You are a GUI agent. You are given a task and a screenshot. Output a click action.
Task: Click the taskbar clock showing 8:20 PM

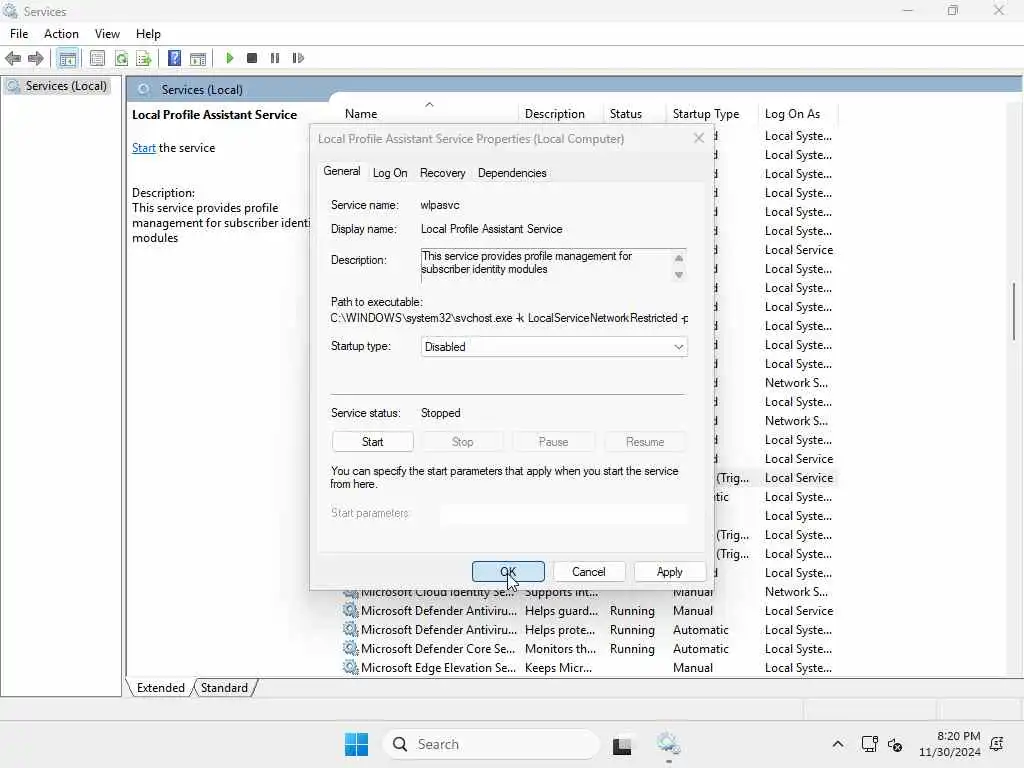pyautogui.click(x=950, y=744)
